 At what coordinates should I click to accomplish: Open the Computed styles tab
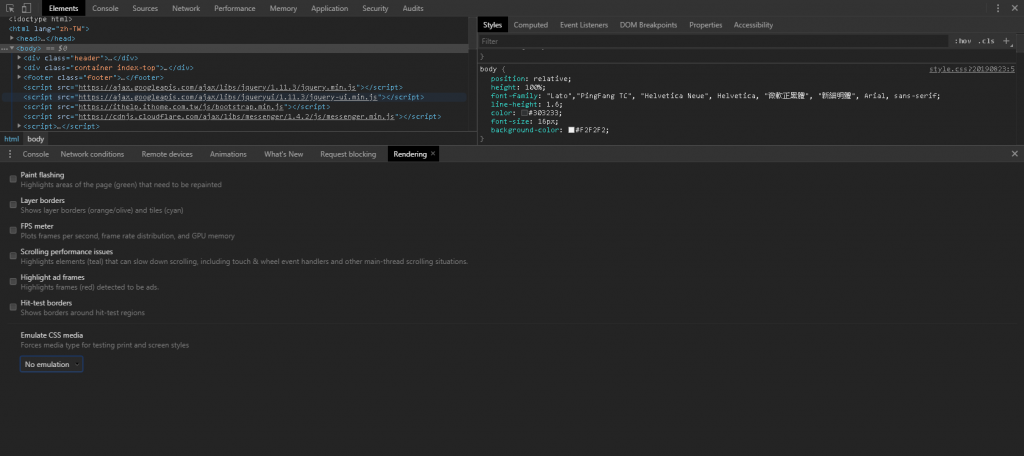[530, 25]
